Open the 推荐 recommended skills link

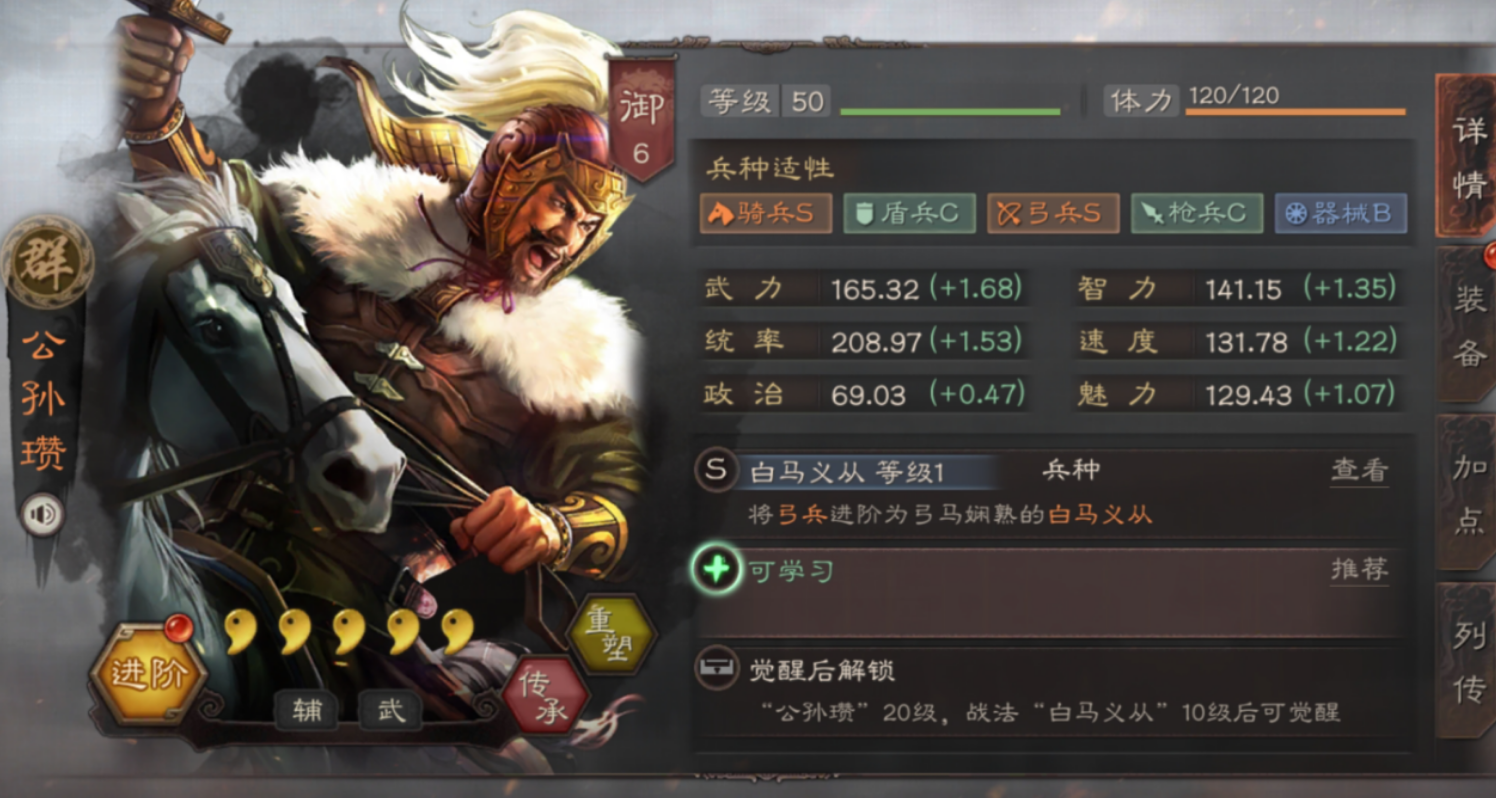click(x=1360, y=569)
